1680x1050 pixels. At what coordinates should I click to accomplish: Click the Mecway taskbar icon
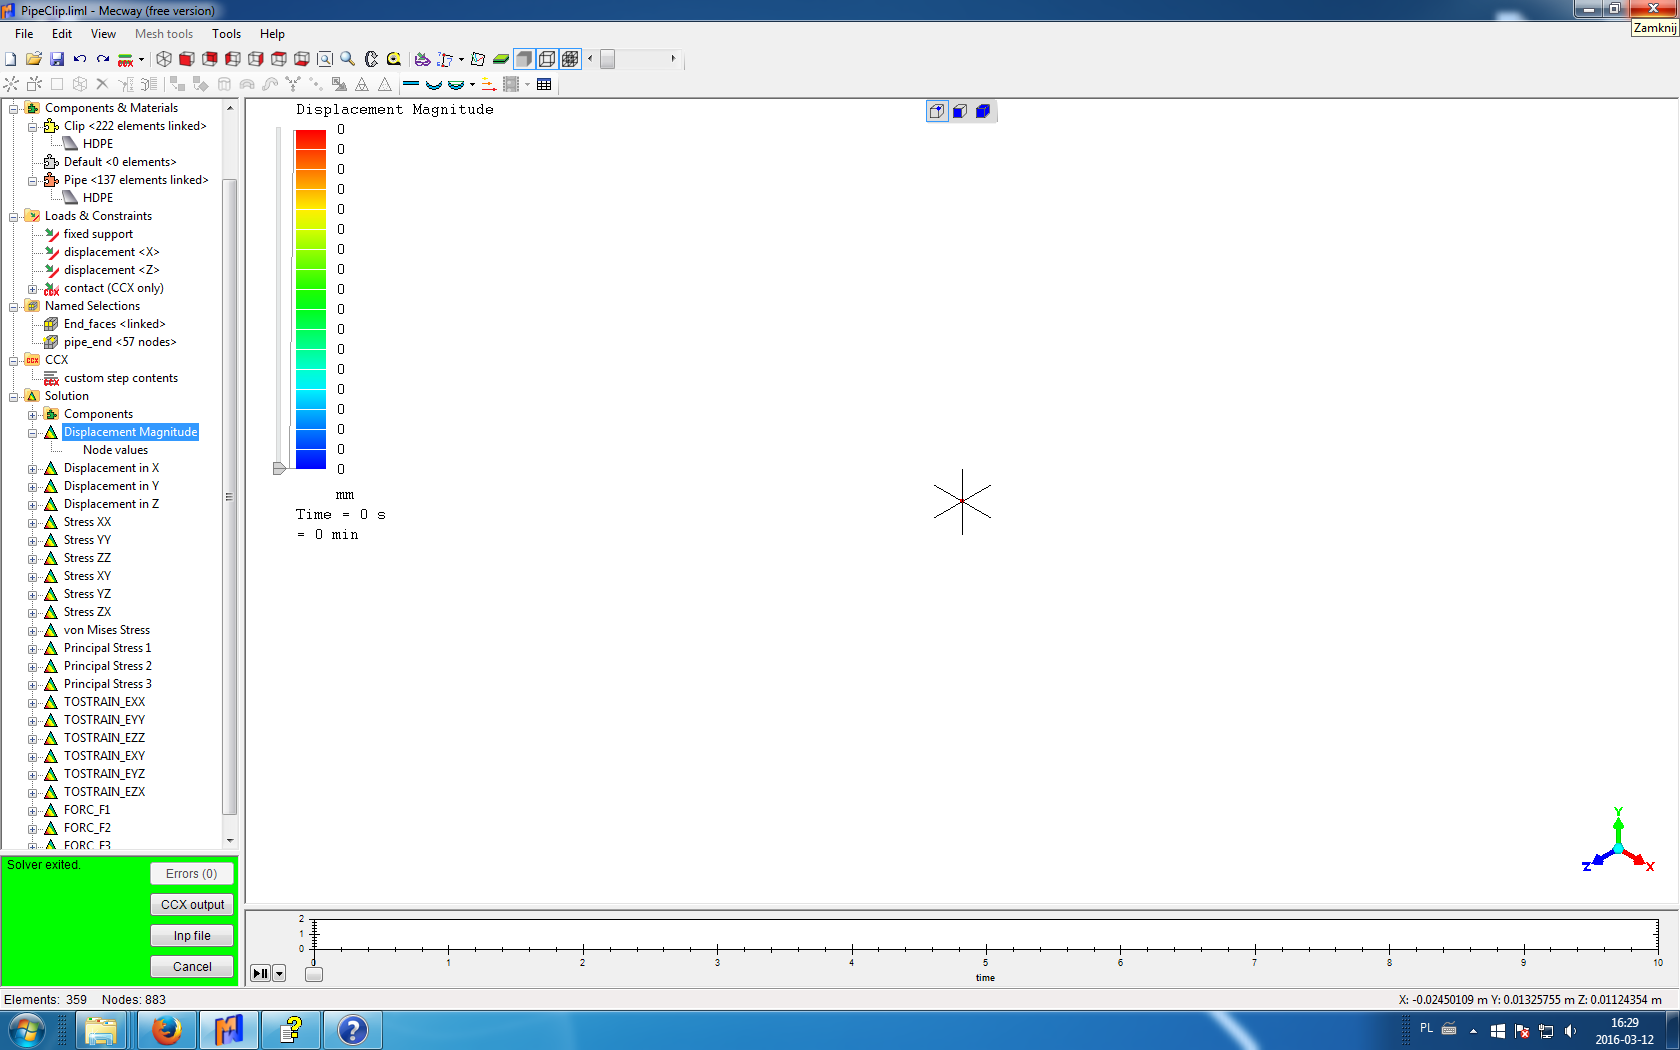pyautogui.click(x=229, y=1030)
